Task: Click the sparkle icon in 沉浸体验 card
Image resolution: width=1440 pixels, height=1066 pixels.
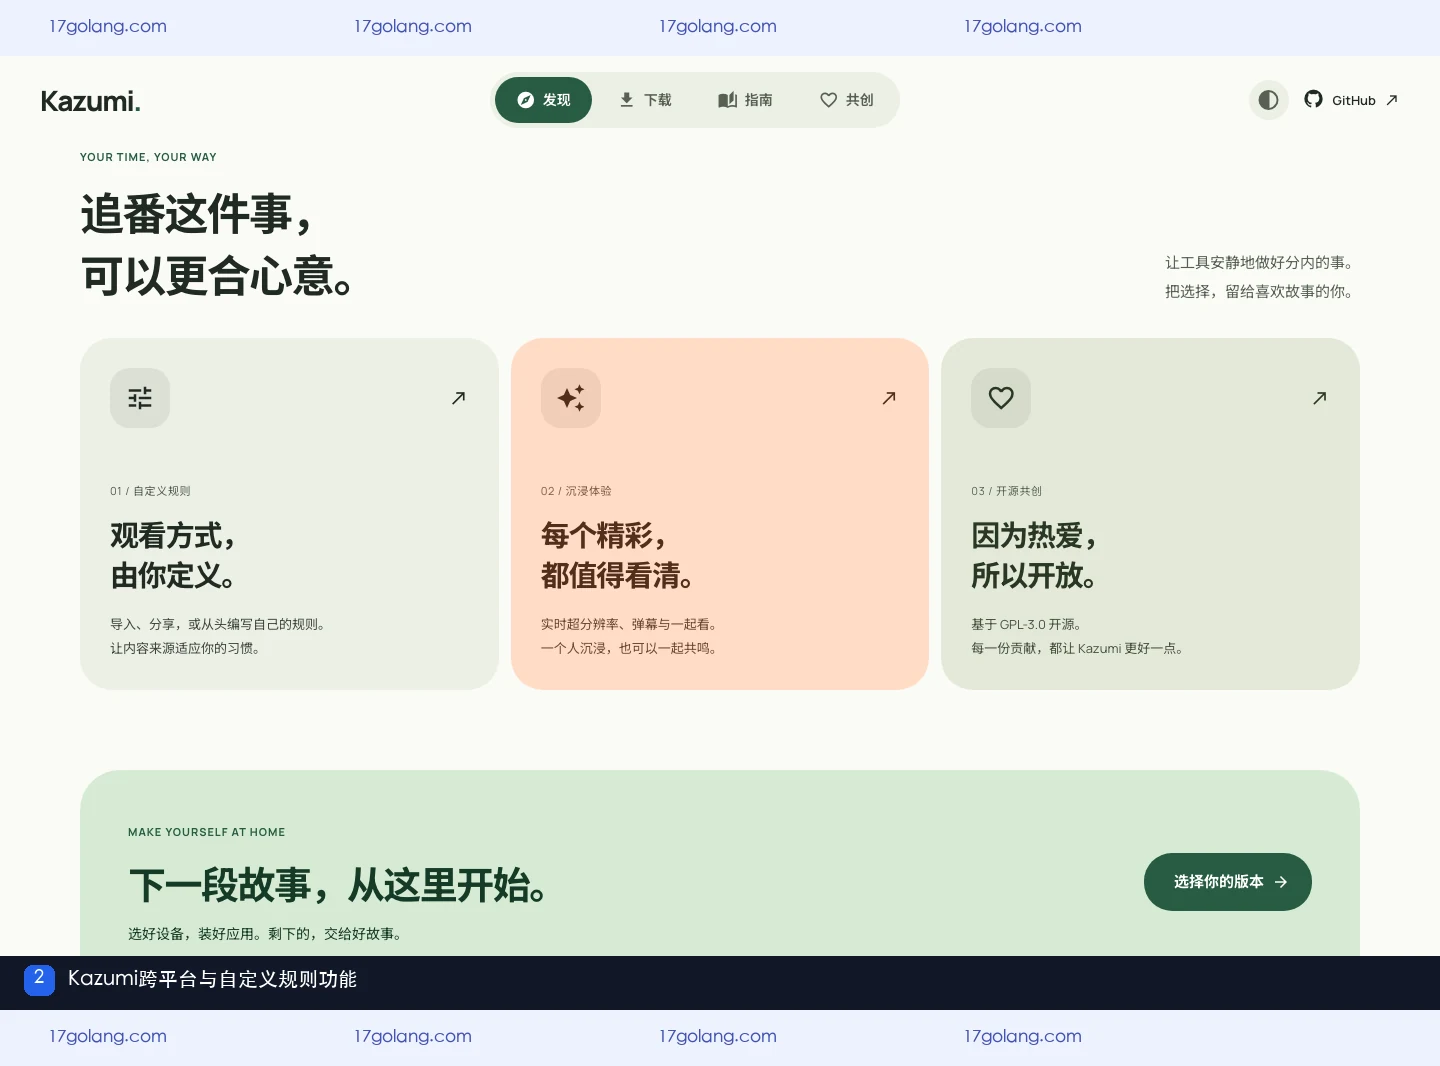Action: [571, 398]
